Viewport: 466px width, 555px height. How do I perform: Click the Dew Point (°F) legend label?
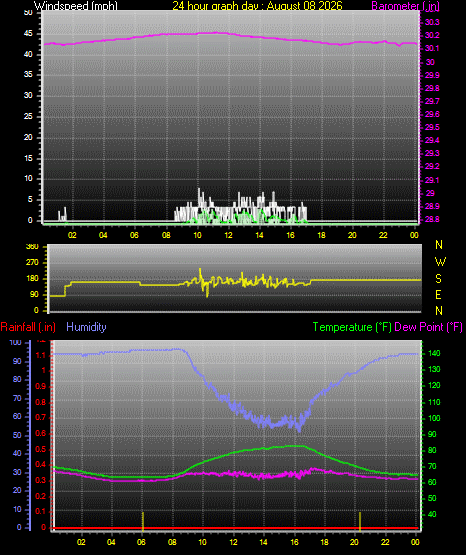428,327
